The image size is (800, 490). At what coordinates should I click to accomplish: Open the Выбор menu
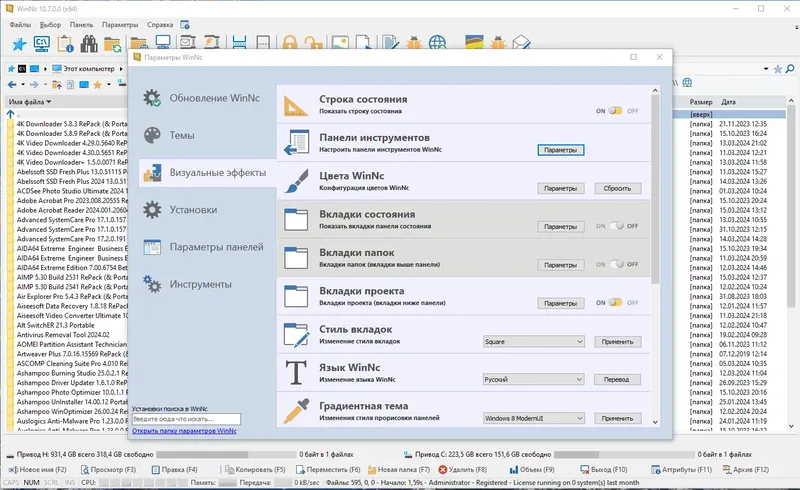click(x=50, y=24)
